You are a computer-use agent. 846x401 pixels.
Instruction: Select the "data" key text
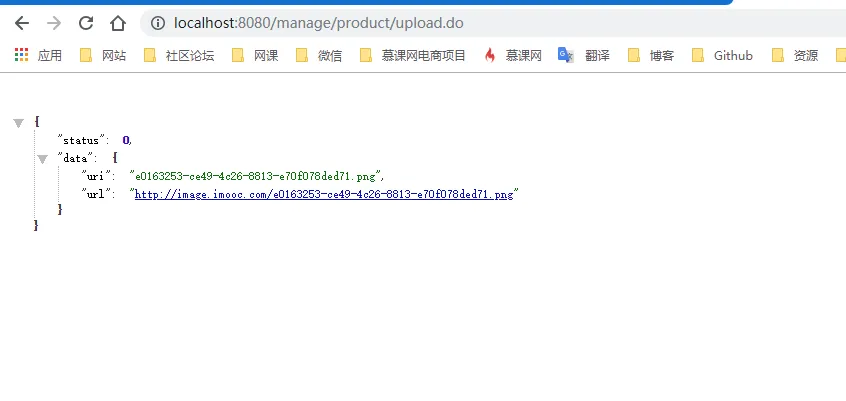[x=78, y=158]
